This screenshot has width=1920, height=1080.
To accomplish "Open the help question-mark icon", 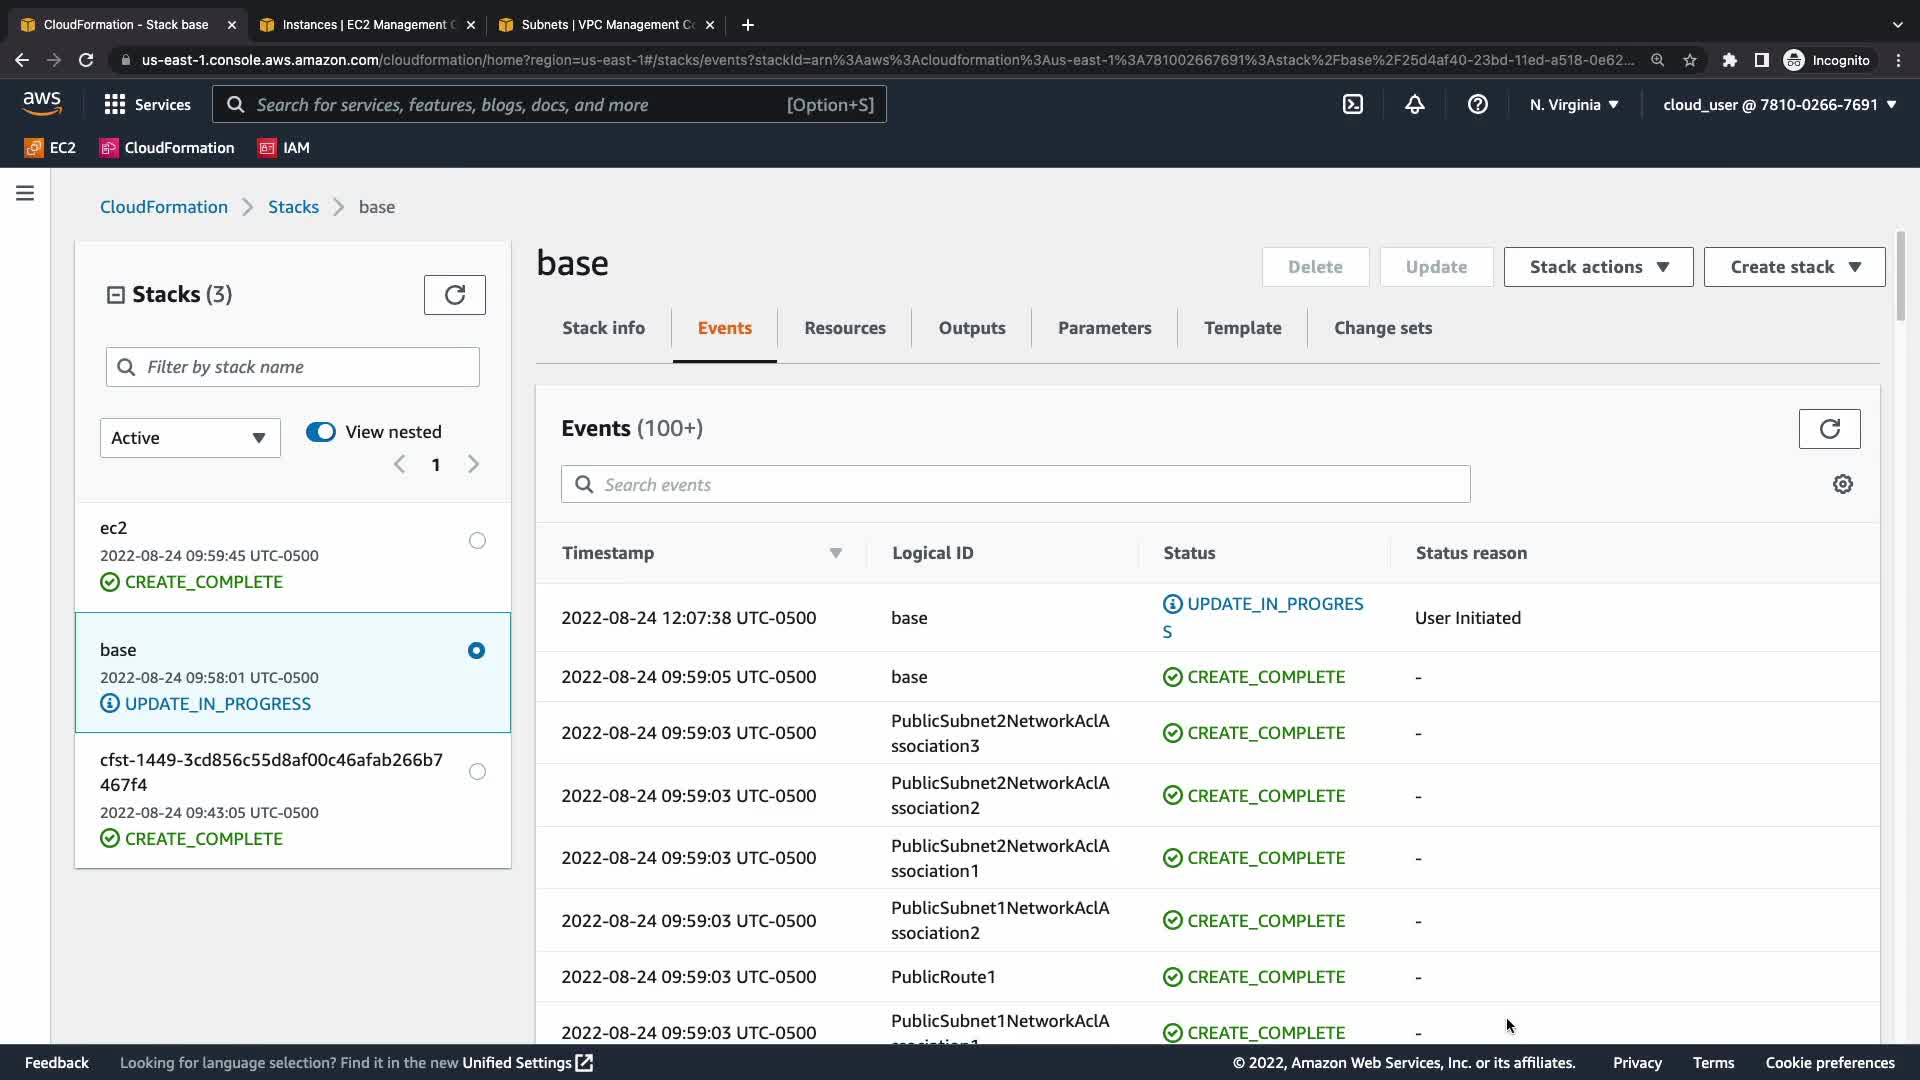I will pyautogui.click(x=1477, y=104).
